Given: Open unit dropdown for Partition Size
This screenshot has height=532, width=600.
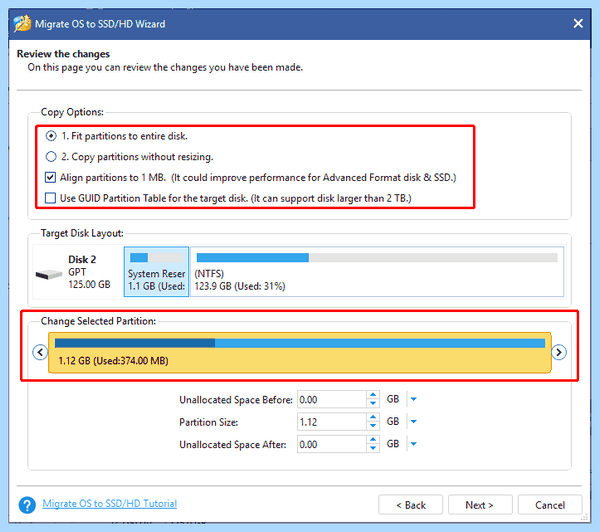Looking at the screenshot, I should click(x=414, y=421).
